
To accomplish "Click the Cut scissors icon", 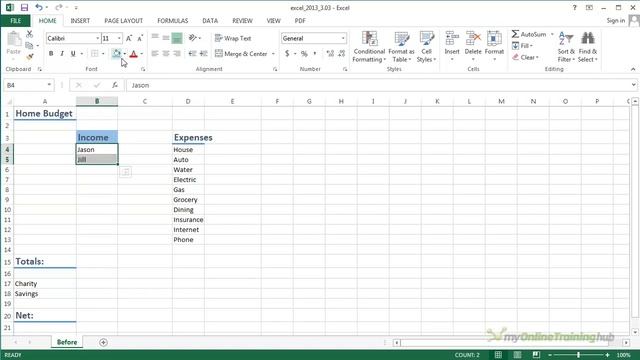I will tap(29, 34).
